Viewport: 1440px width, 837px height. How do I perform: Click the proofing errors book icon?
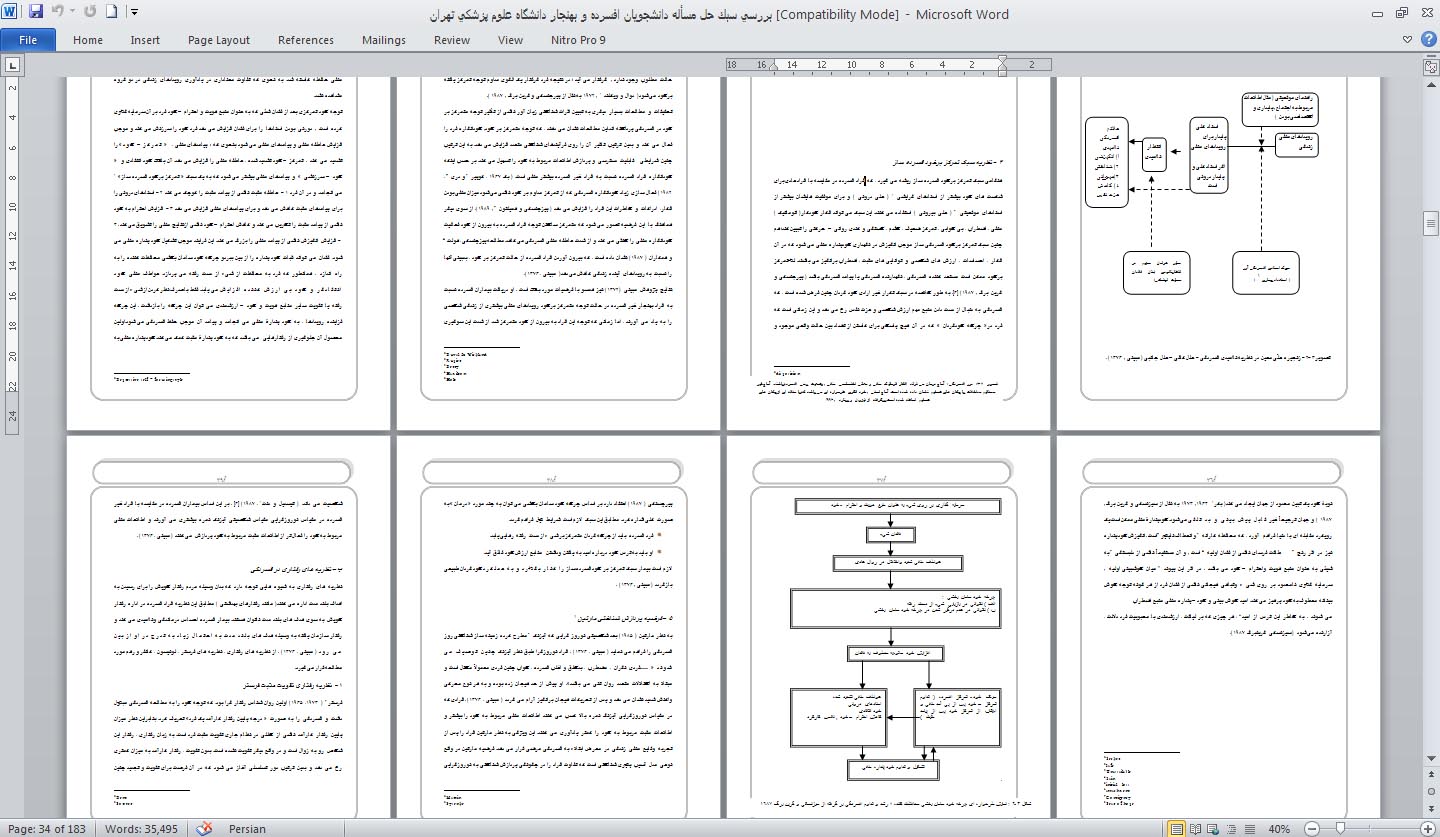[x=204, y=828]
